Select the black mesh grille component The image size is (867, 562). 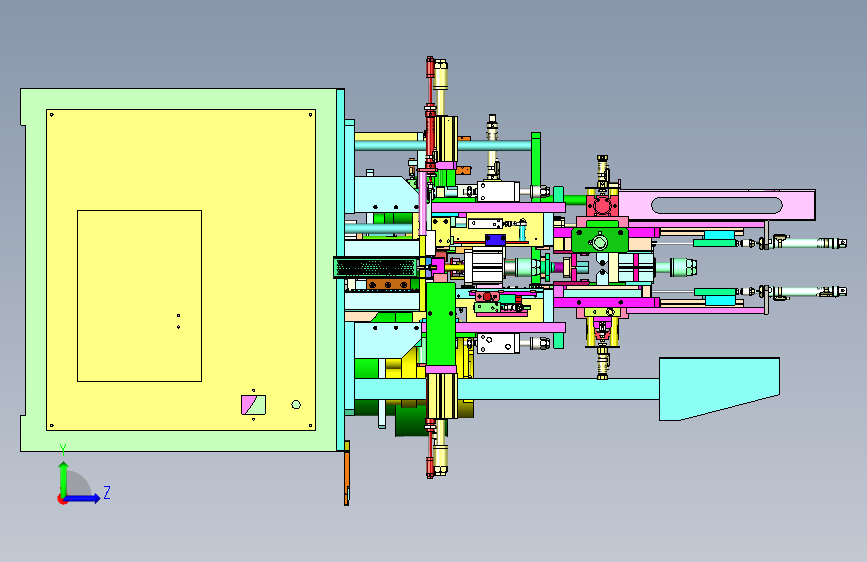click(x=376, y=268)
